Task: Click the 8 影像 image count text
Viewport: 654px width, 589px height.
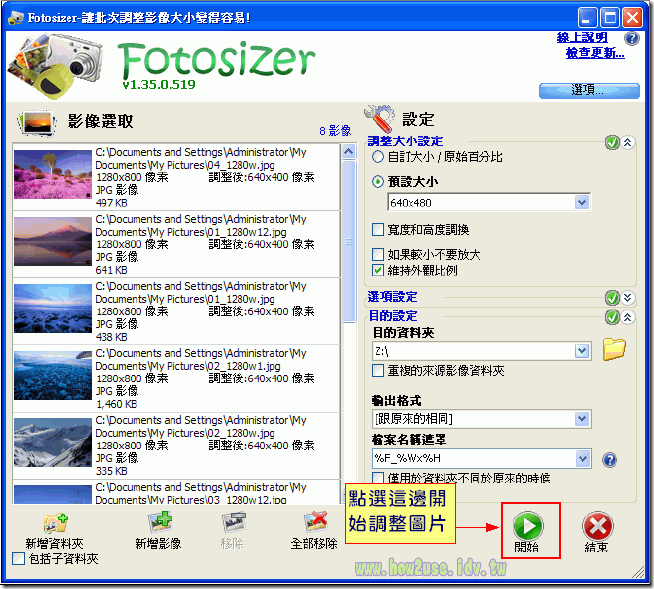Action: pos(335,131)
